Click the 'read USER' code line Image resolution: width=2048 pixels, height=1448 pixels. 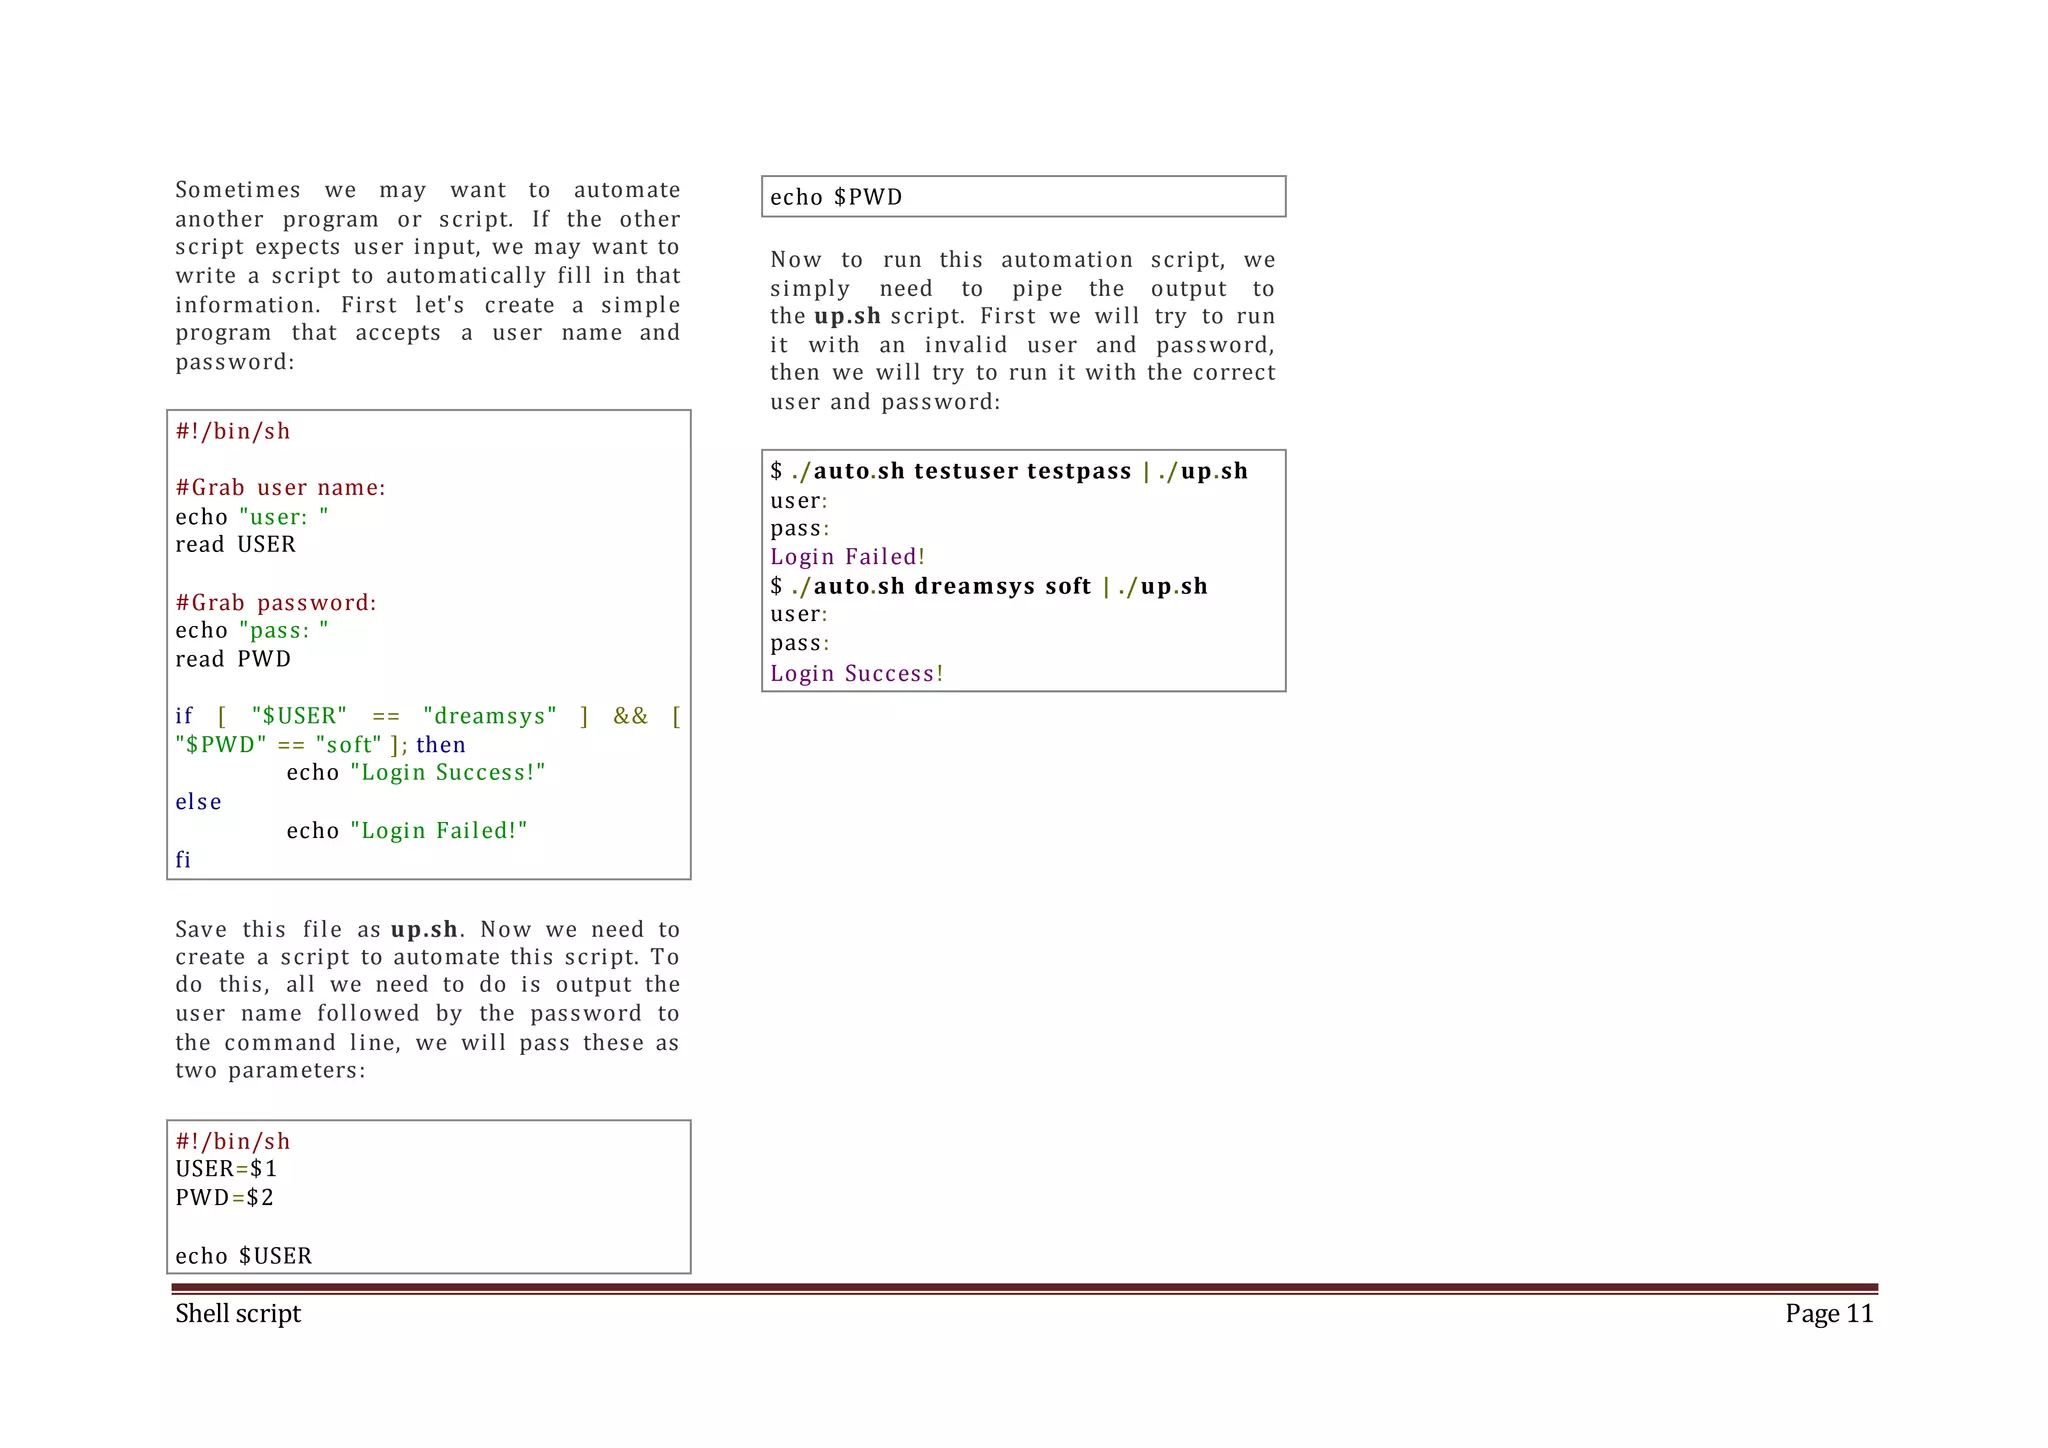pos(235,545)
